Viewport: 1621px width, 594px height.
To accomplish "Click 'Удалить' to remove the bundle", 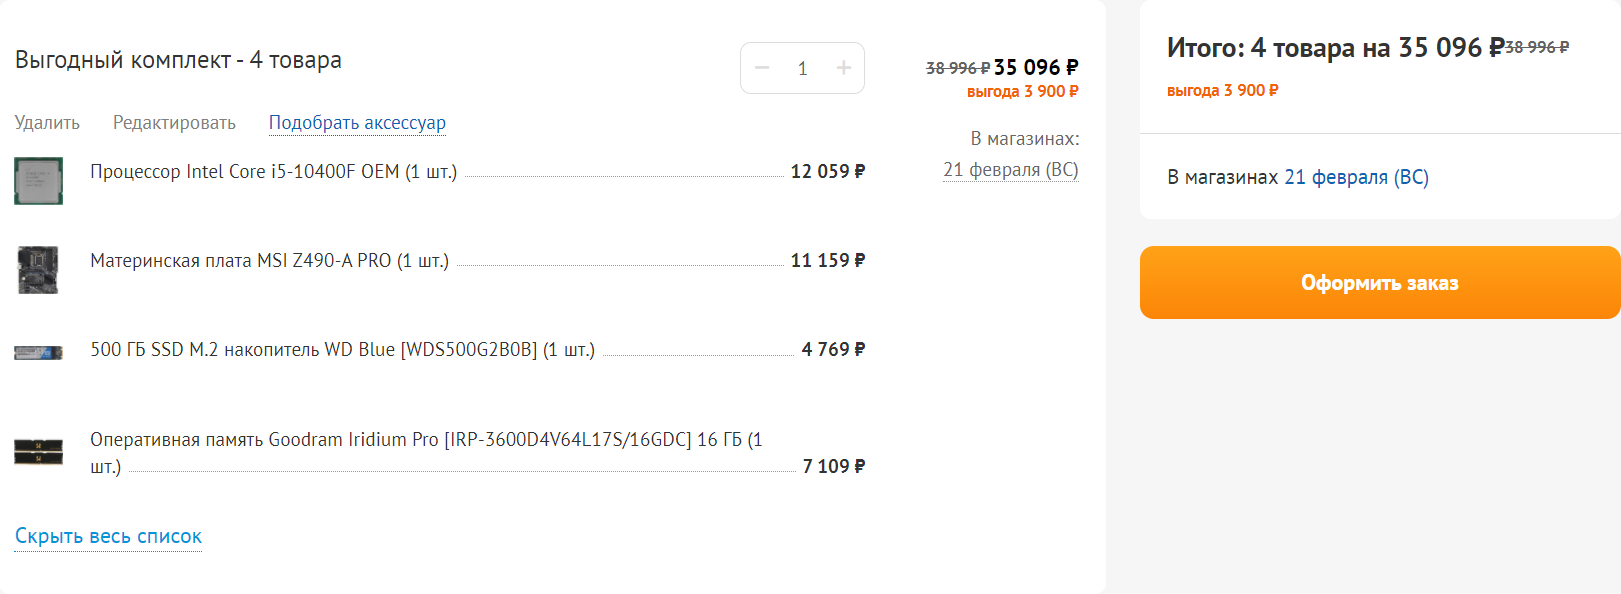I will coord(47,123).
